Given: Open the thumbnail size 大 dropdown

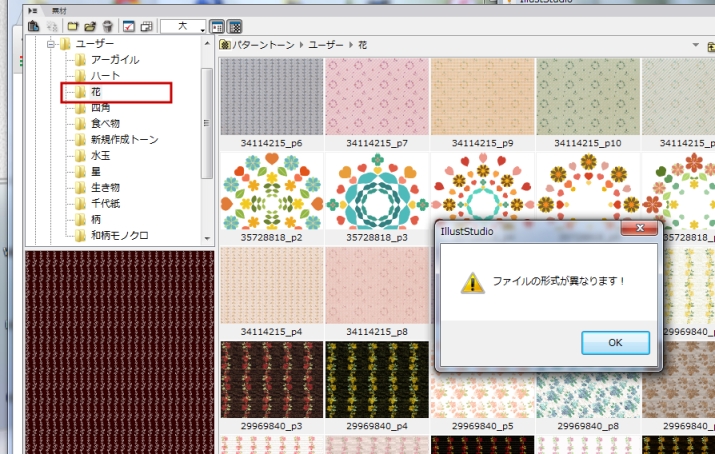Looking at the screenshot, I should tap(184, 26).
